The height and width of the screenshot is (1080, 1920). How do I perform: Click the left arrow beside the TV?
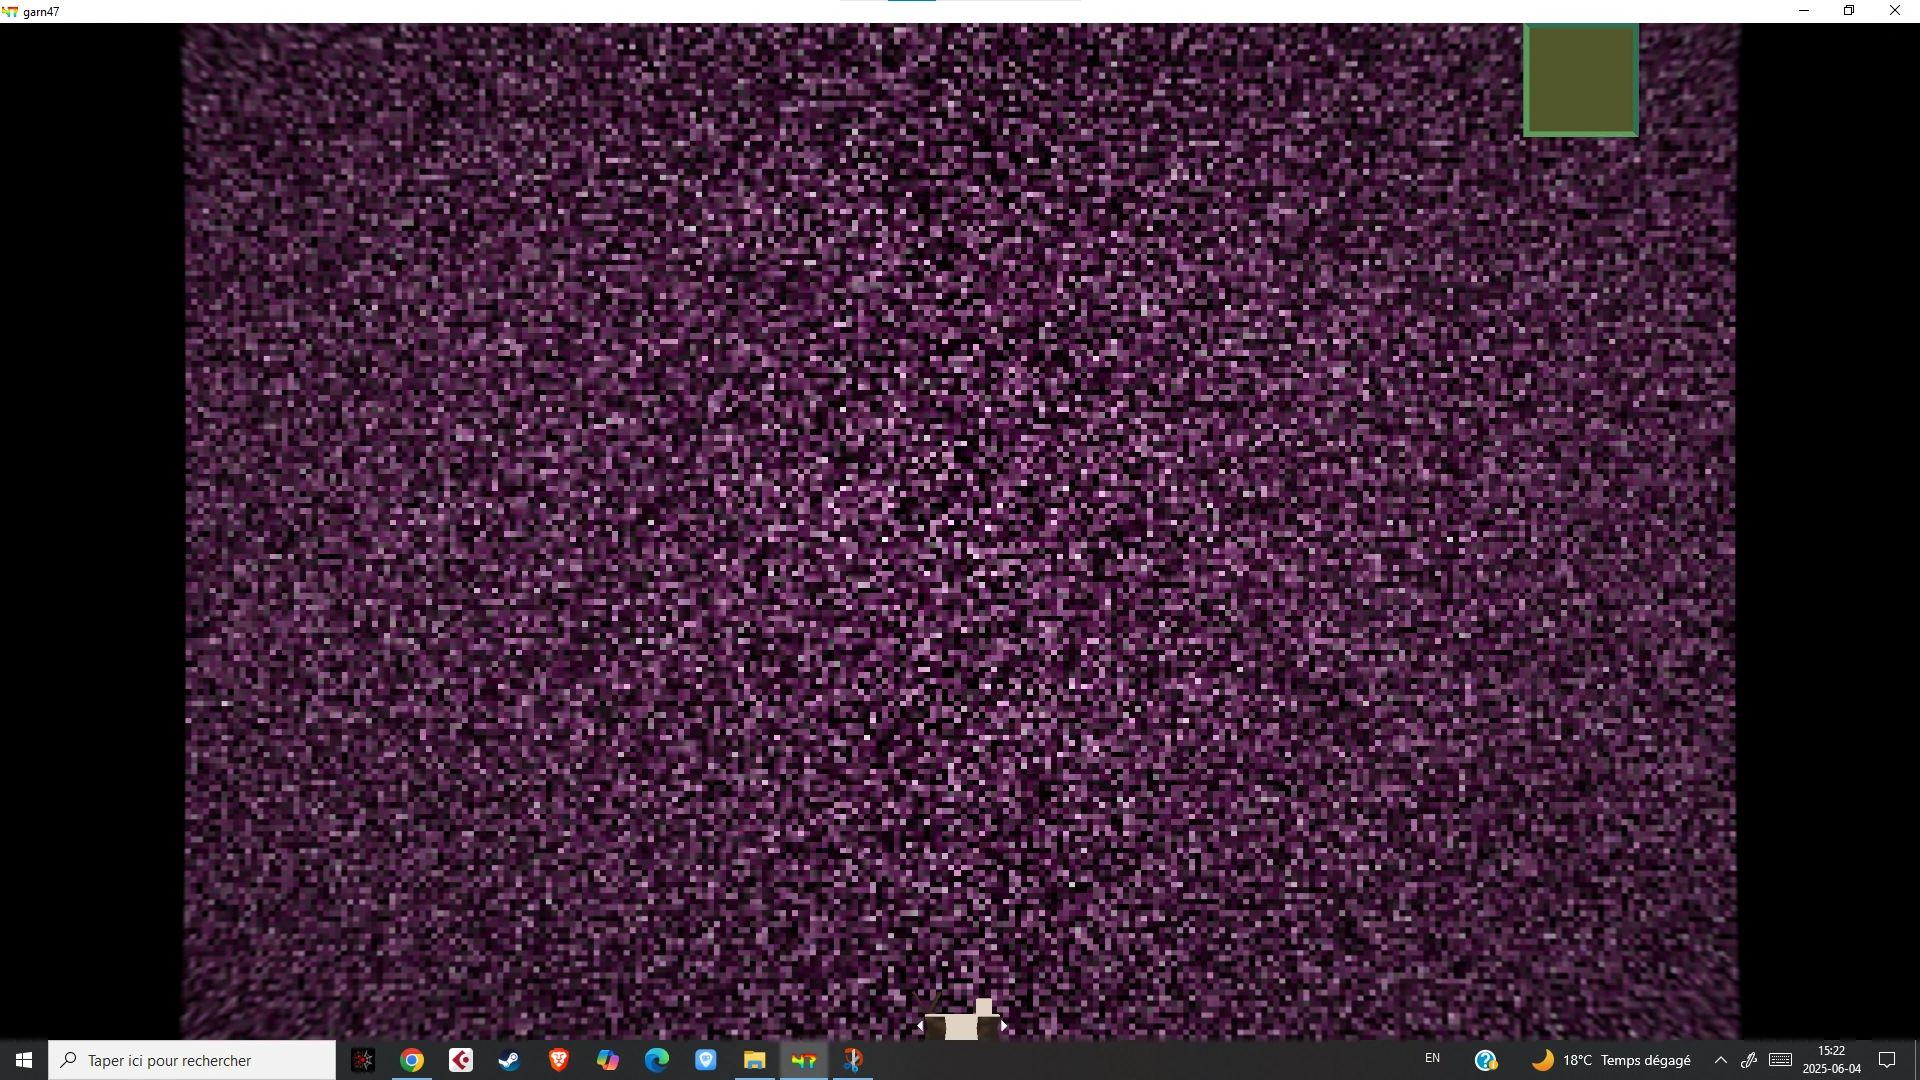(920, 1026)
